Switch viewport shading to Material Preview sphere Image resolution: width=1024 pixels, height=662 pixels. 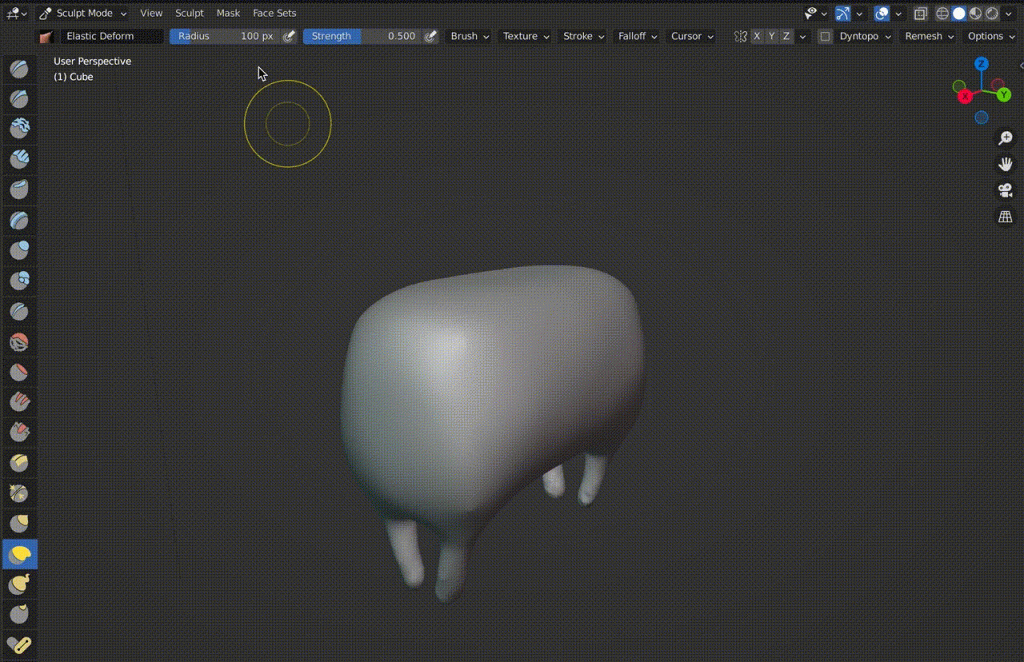(975, 13)
